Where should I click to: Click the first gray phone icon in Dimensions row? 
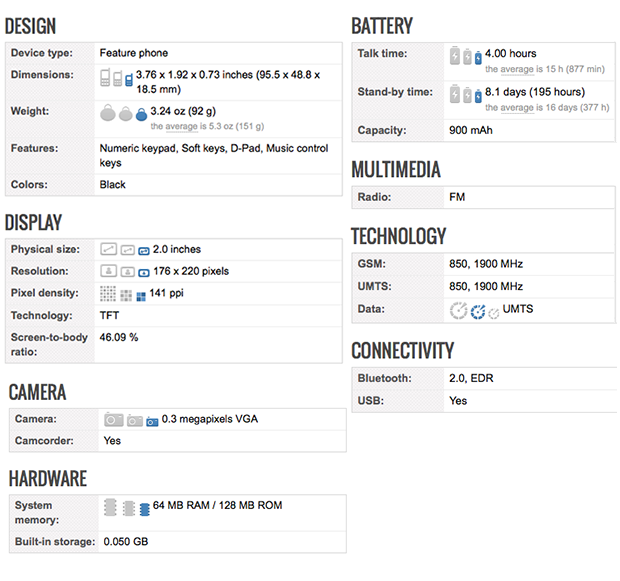tap(105, 77)
